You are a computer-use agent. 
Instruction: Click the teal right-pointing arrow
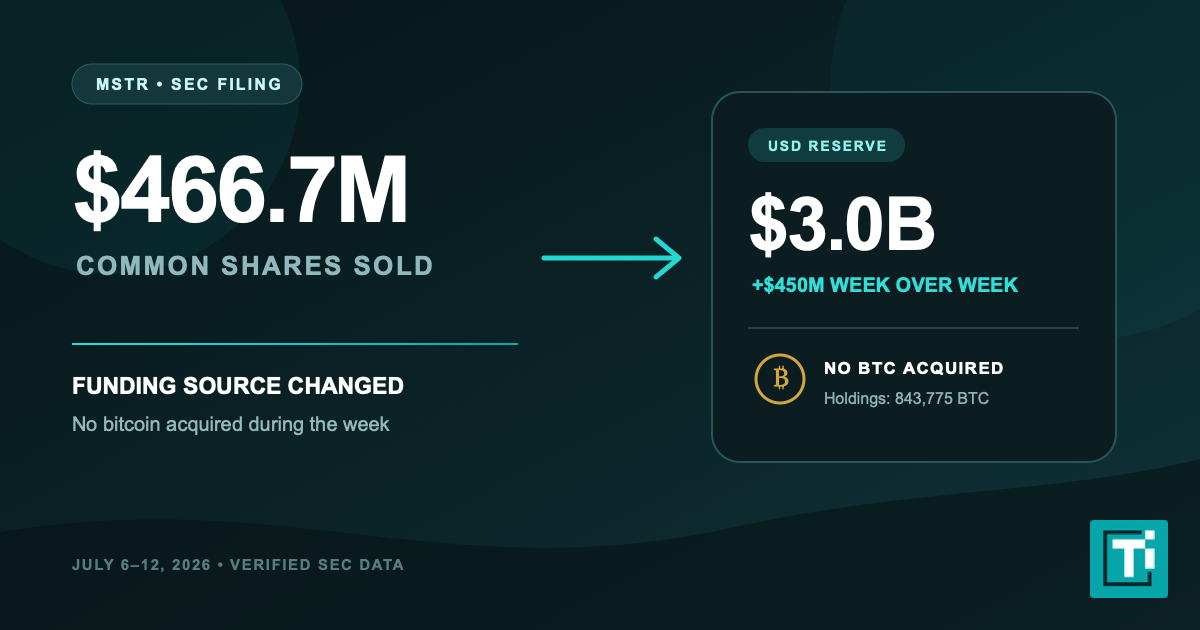click(611, 258)
